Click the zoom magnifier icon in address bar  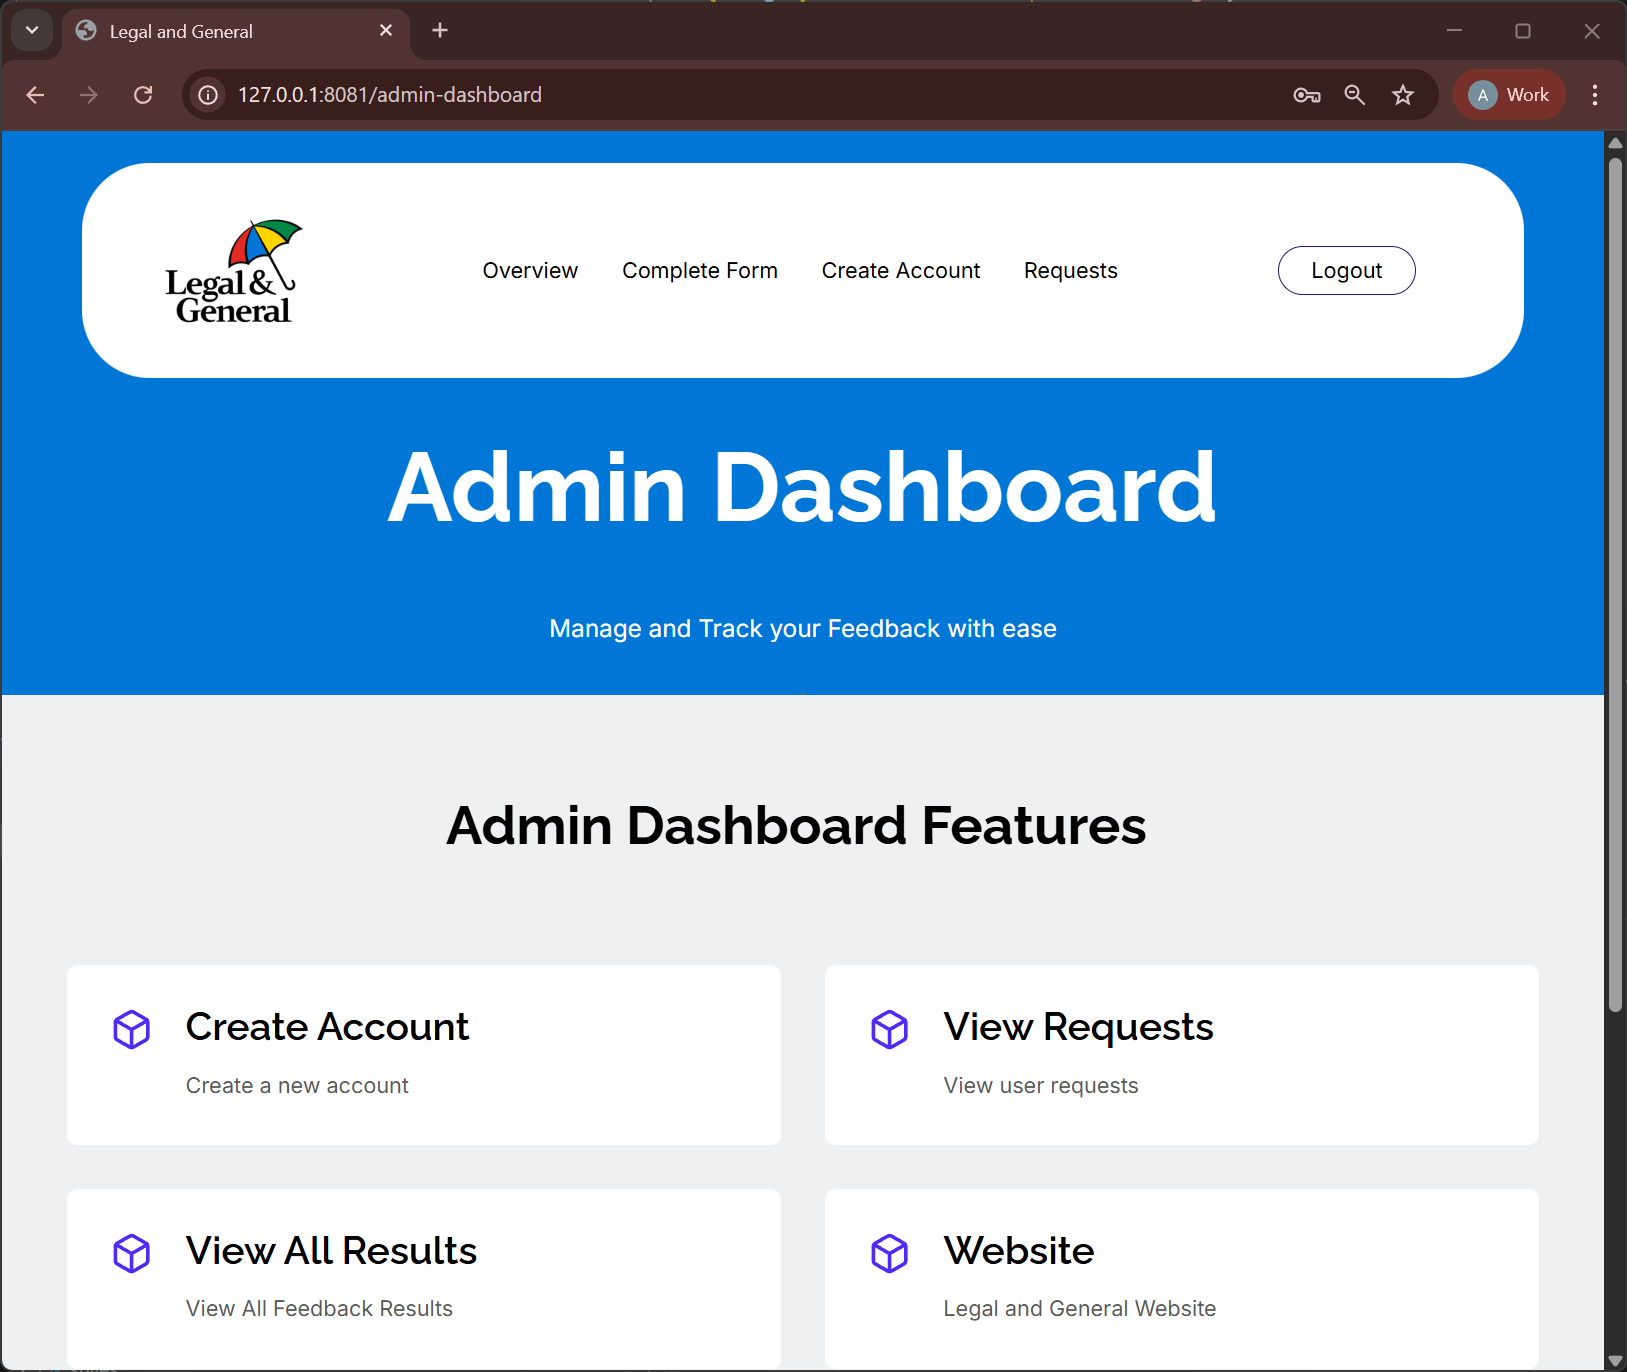coord(1354,95)
